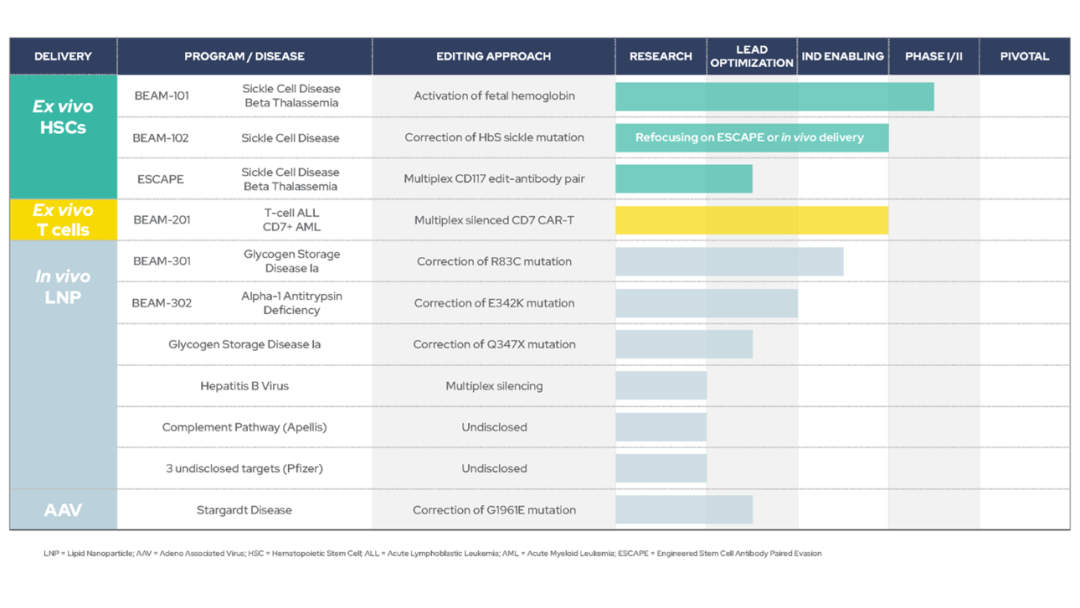This screenshot has height=608, width=1080.
Task: Click the 'Refocusing on ESCAPE' progress bar
Action: click(749, 137)
